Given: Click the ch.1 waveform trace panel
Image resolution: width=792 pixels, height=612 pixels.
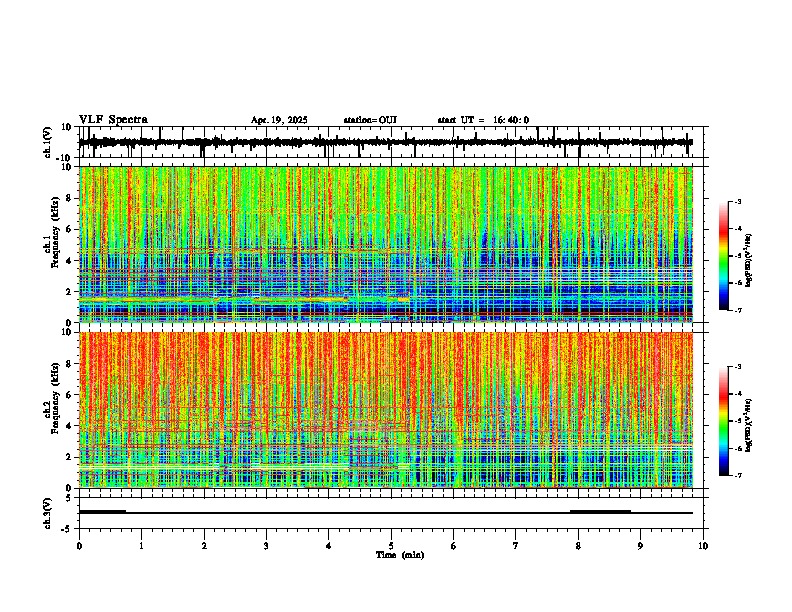Looking at the screenshot, I should pyautogui.click(x=390, y=142).
